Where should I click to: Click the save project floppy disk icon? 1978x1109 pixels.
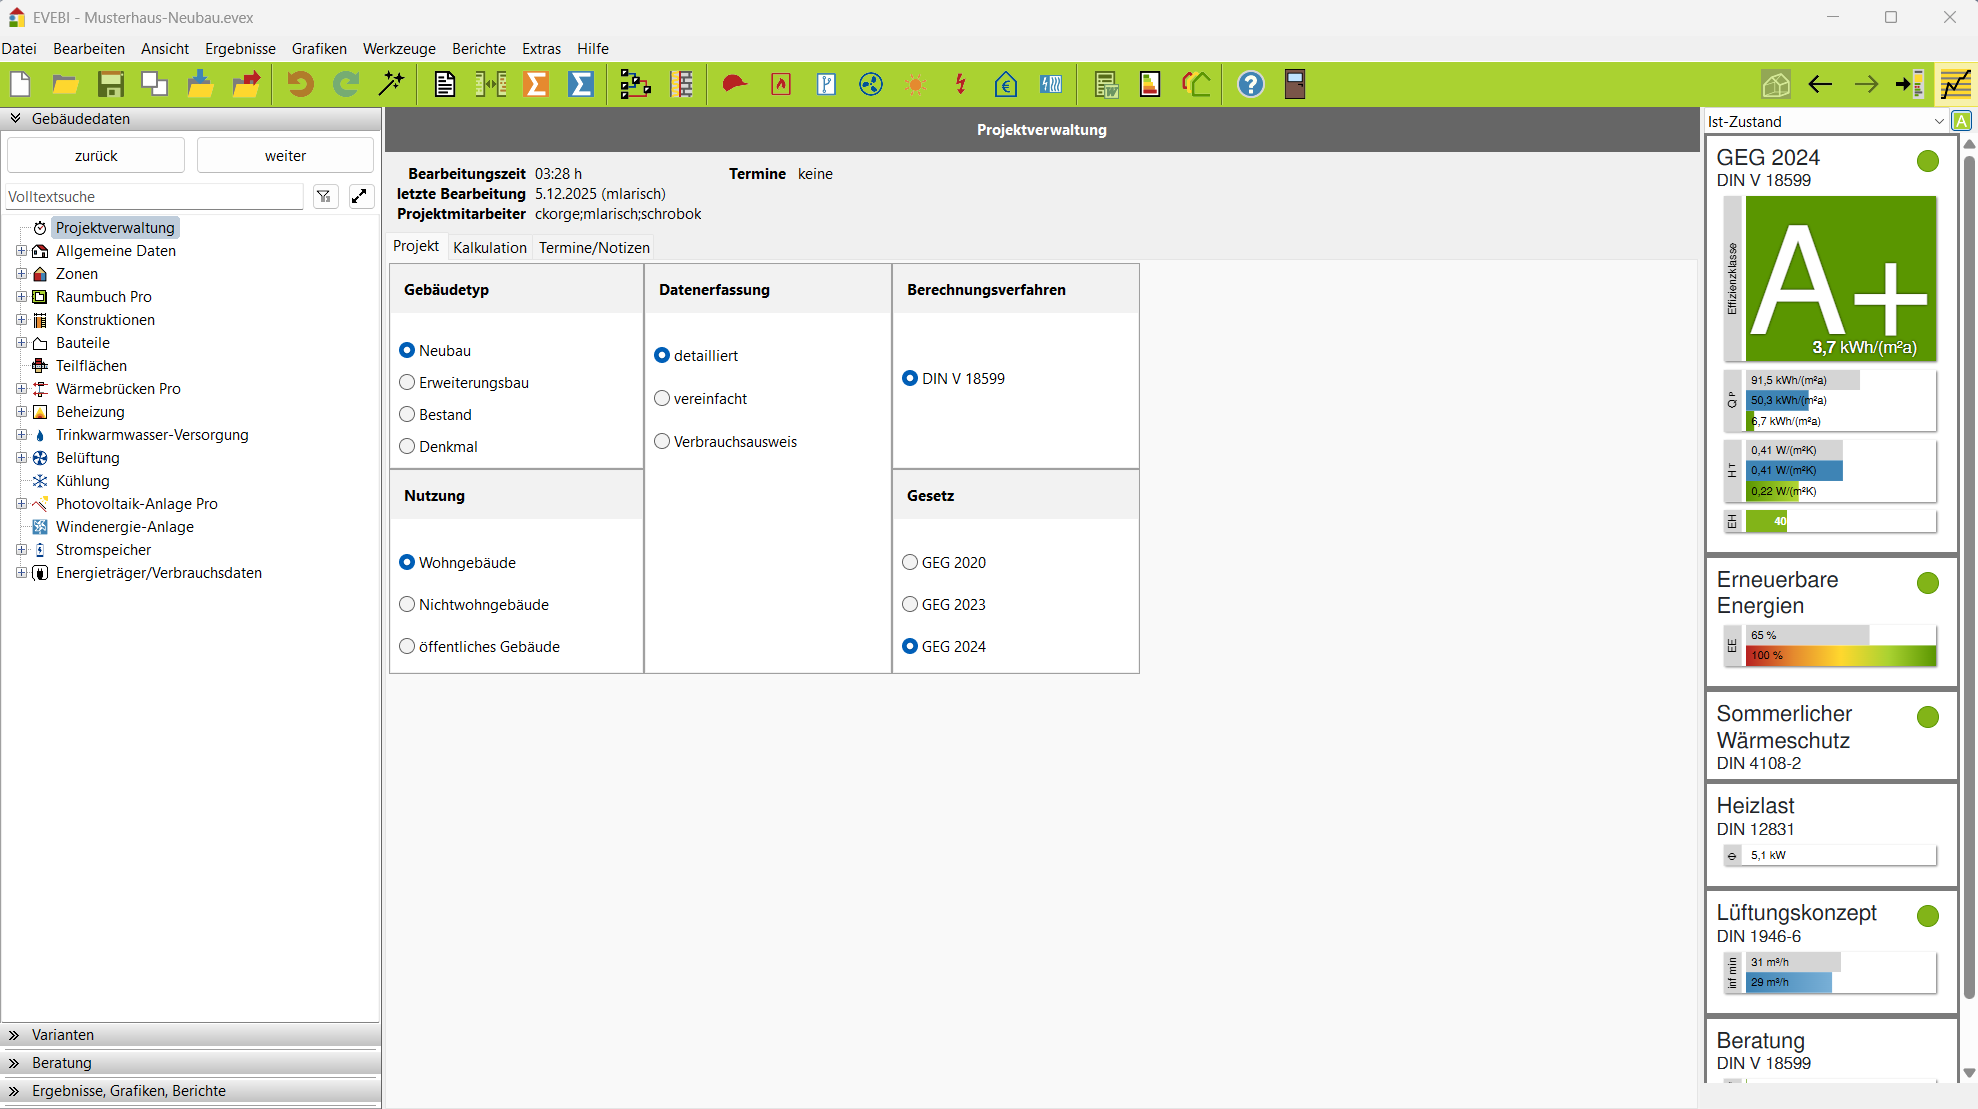[110, 85]
